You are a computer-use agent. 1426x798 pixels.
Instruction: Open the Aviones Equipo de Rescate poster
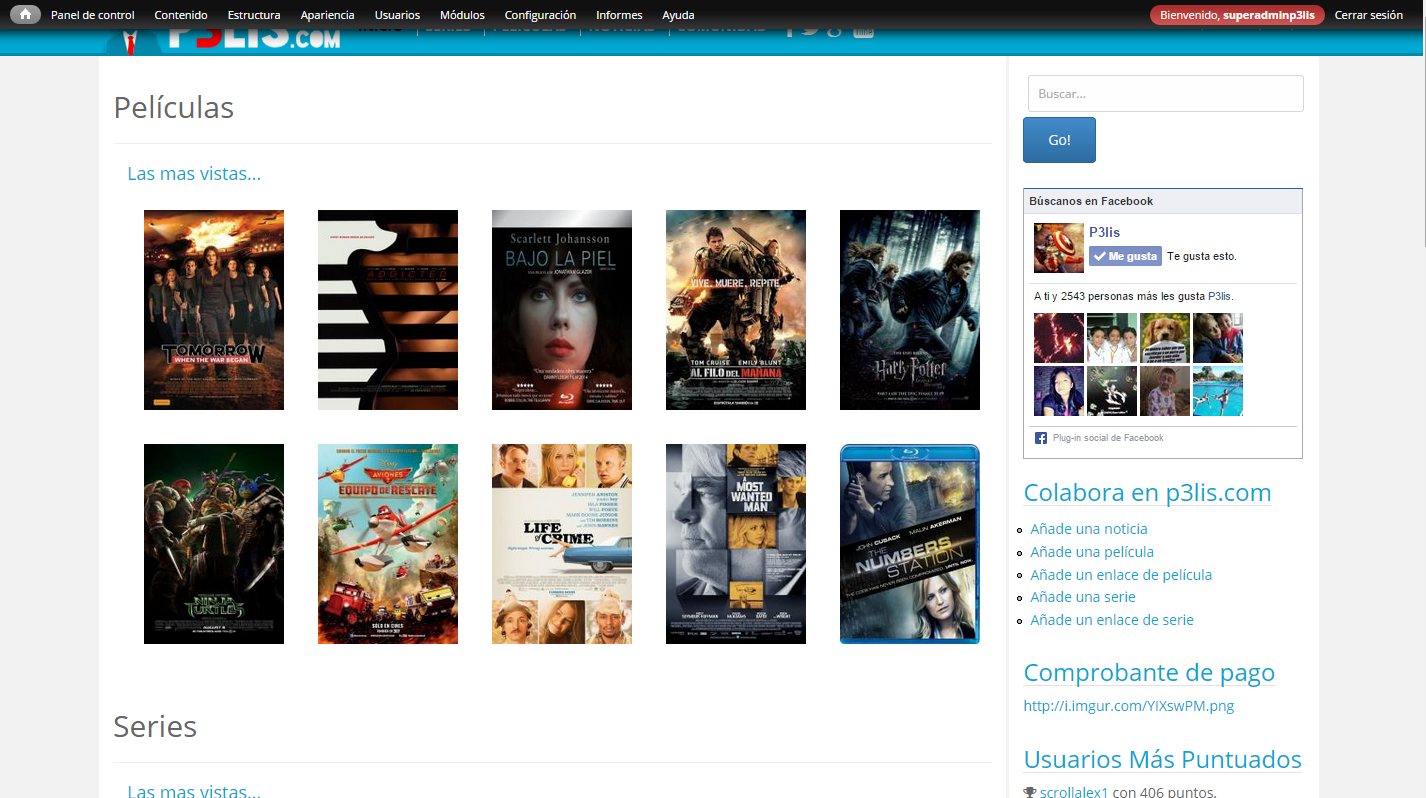388,544
